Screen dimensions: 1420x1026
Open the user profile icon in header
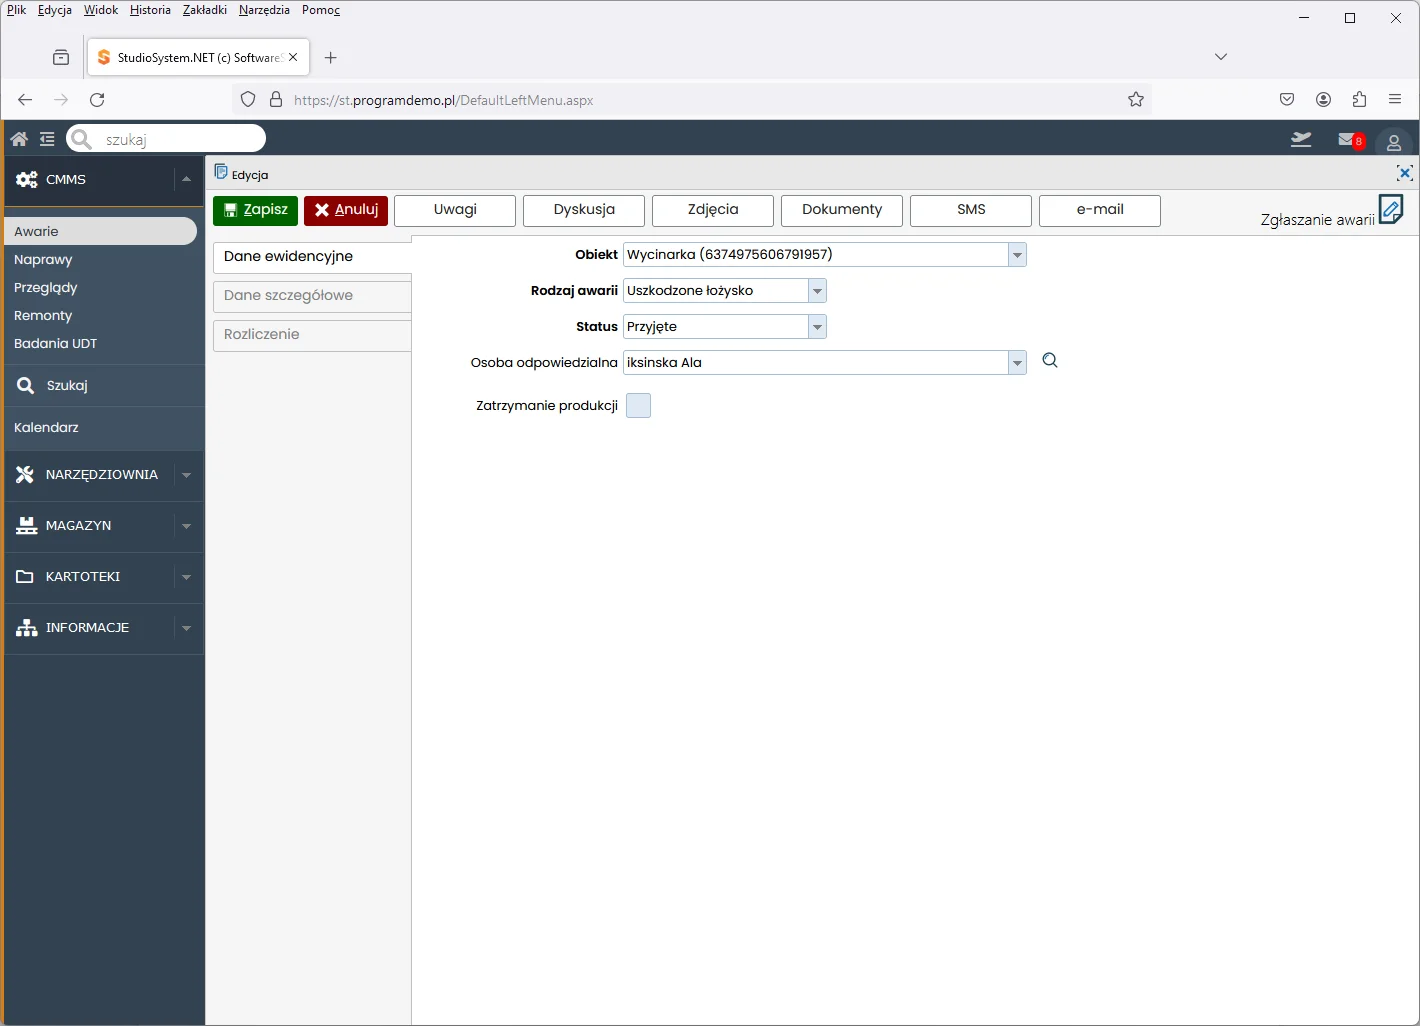[1393, 142]
